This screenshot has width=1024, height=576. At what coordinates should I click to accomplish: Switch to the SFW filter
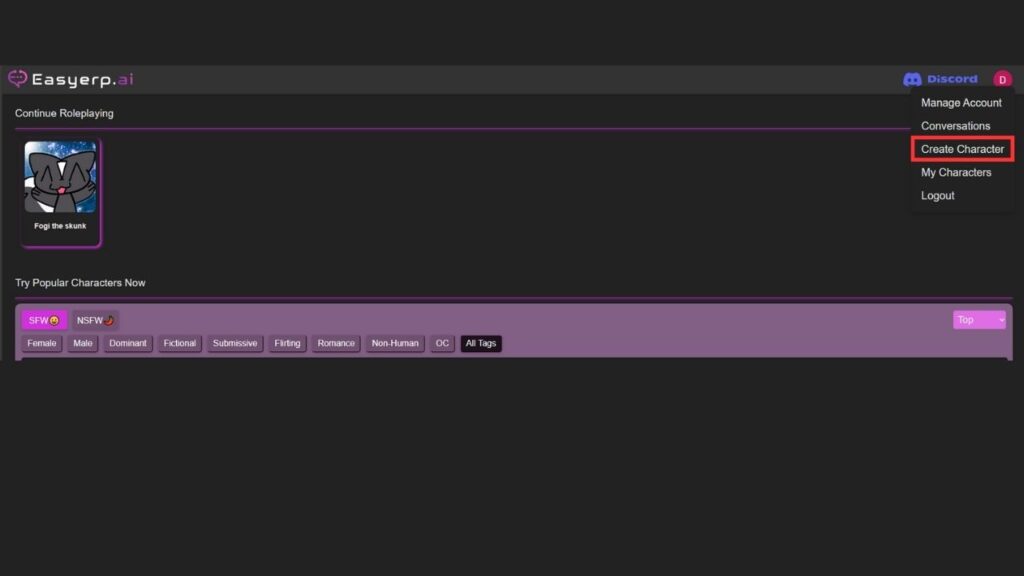[x=44, y=320]
